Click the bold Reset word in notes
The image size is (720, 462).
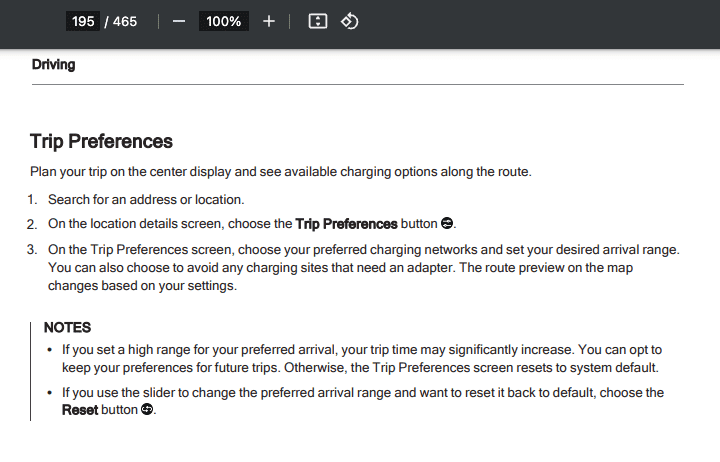point(80,410)
